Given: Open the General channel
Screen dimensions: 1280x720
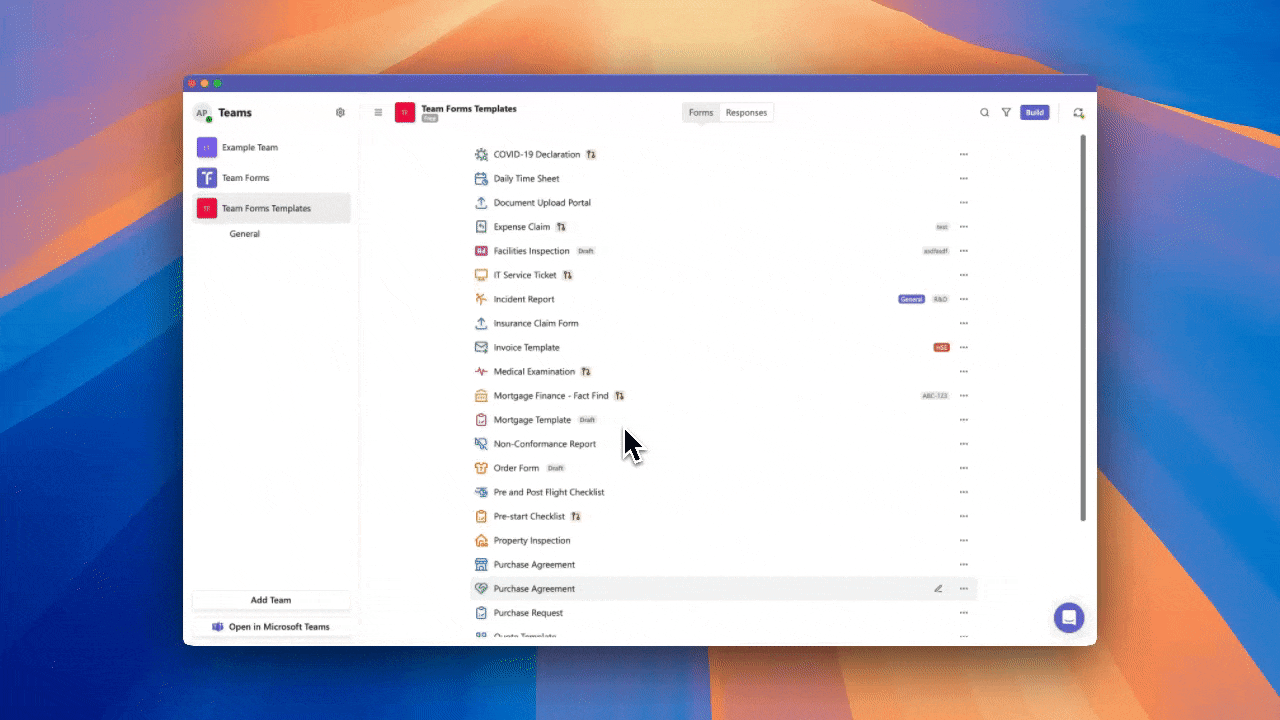Looking at the screenshot, I should coord(245,234).
